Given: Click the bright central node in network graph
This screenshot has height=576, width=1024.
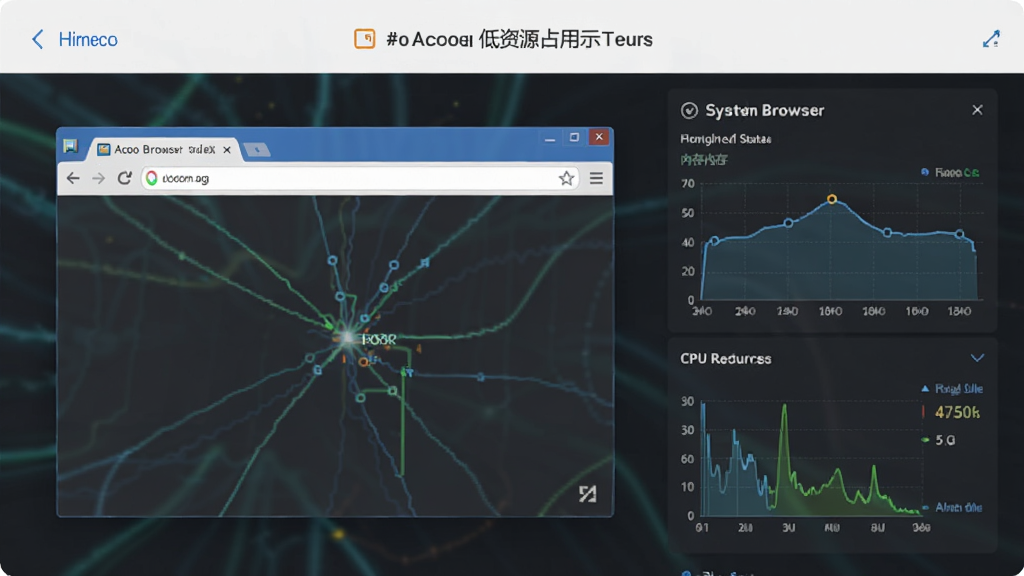Looking at the screenshot, I should click(x=347, y=338).
